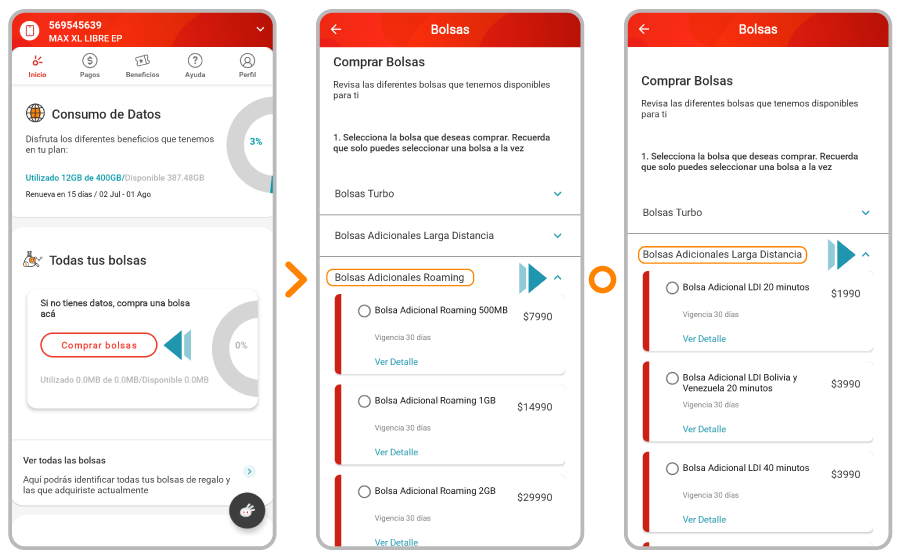This screenshot has width=900, height=558.
Task: Open Ver Detalle for LDI 20 minutos
Action: (704, 339)
